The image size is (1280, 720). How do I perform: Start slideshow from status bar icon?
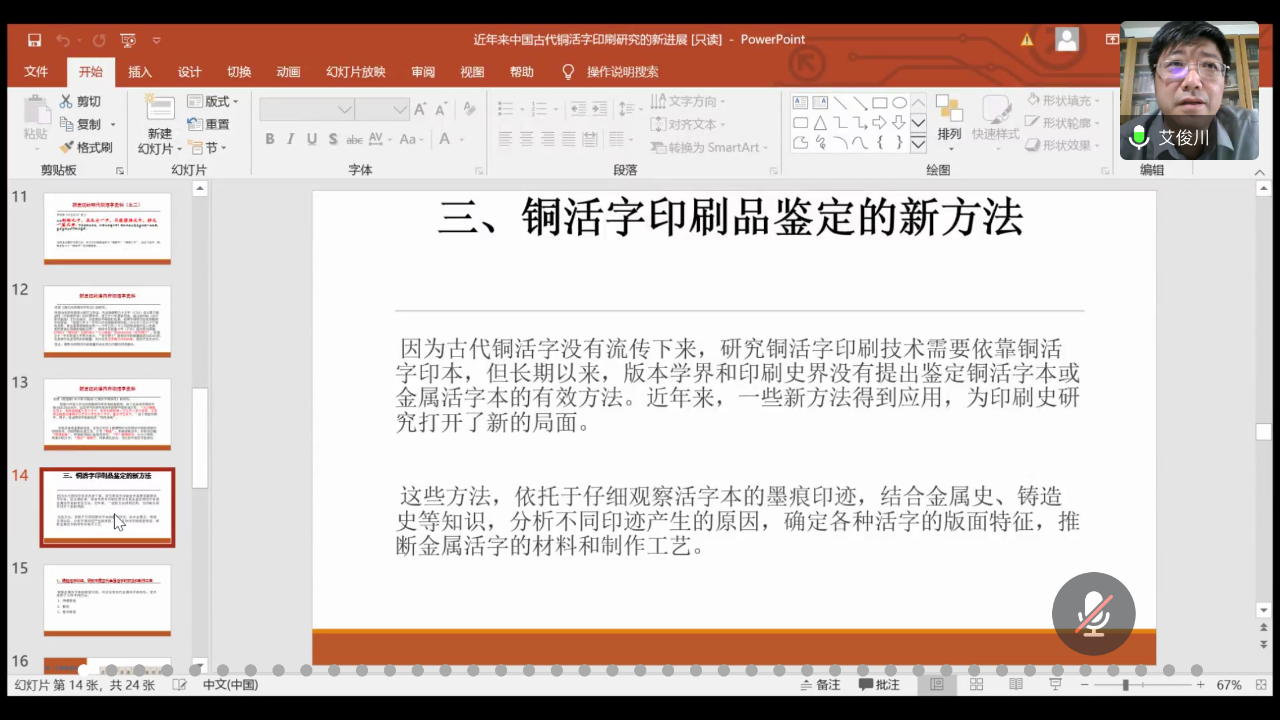(x=1055, y=685)
